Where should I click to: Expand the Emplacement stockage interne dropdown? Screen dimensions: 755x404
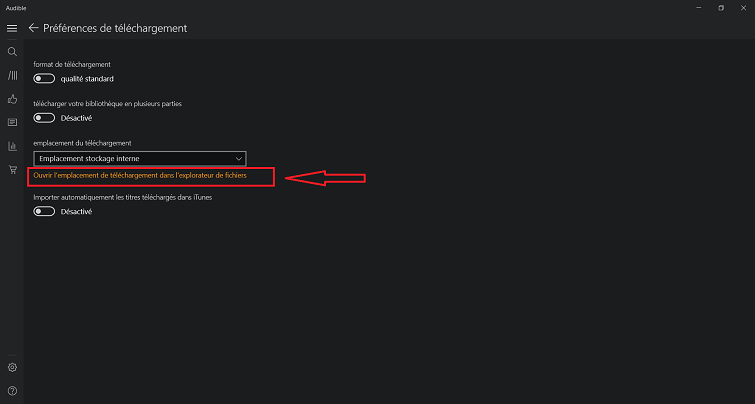coord(140,158)
